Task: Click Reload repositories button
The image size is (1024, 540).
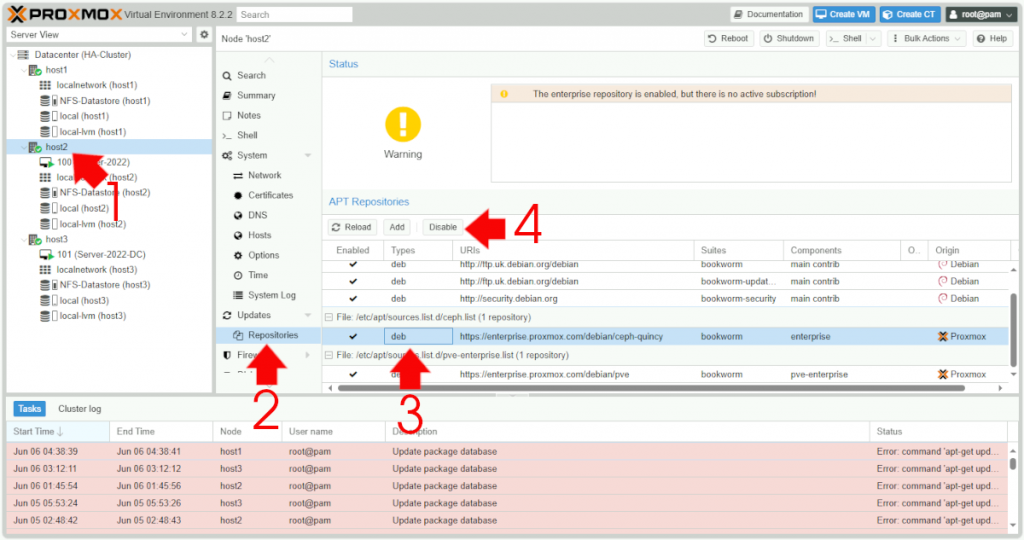Action: (x=351, y=227)
